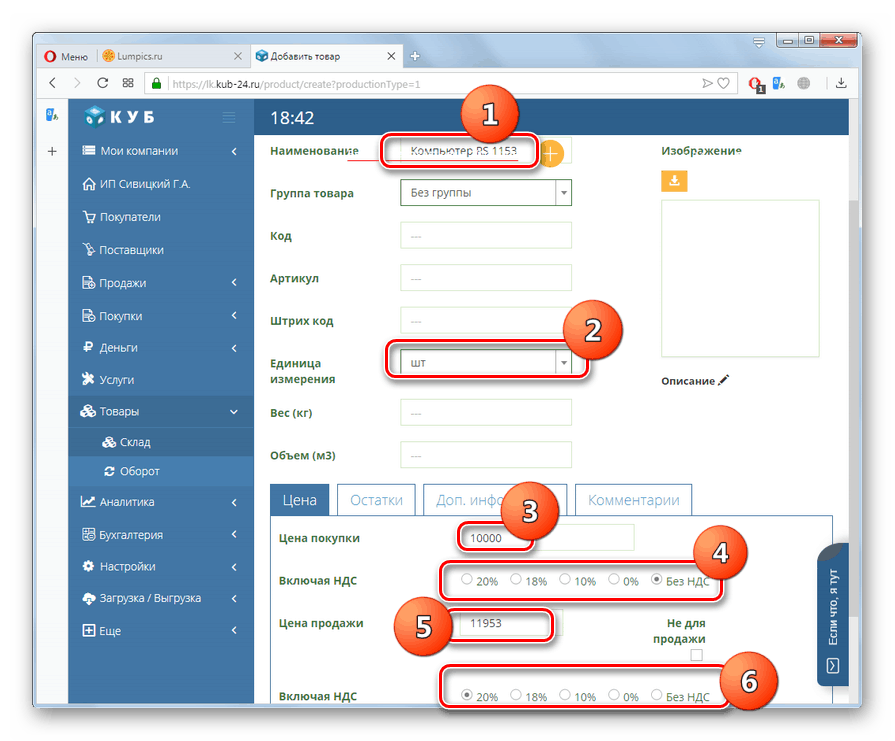Switch to the Комментарии tab
The image size is (895, 741).
click(x=634, y=500)
